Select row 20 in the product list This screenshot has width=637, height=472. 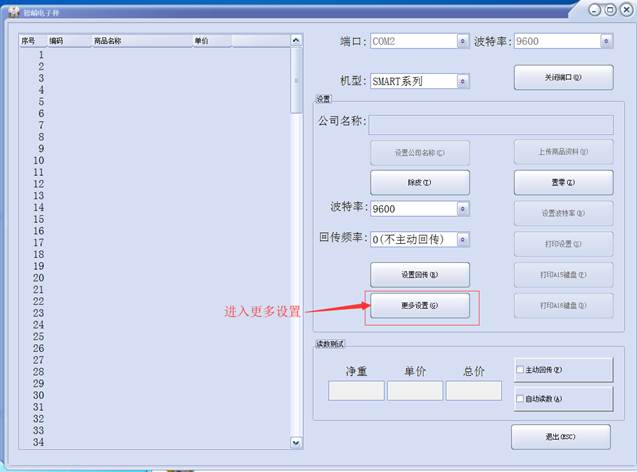(155, 278)
